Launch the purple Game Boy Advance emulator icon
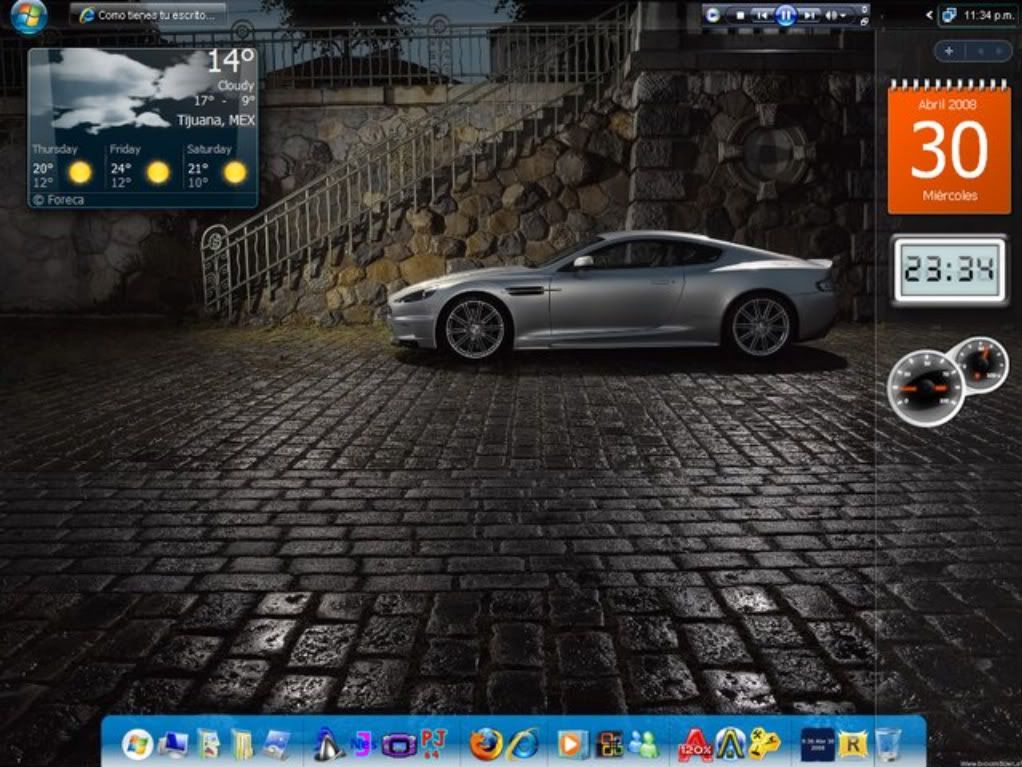1022x767 pixels. [x=399, y=745]
